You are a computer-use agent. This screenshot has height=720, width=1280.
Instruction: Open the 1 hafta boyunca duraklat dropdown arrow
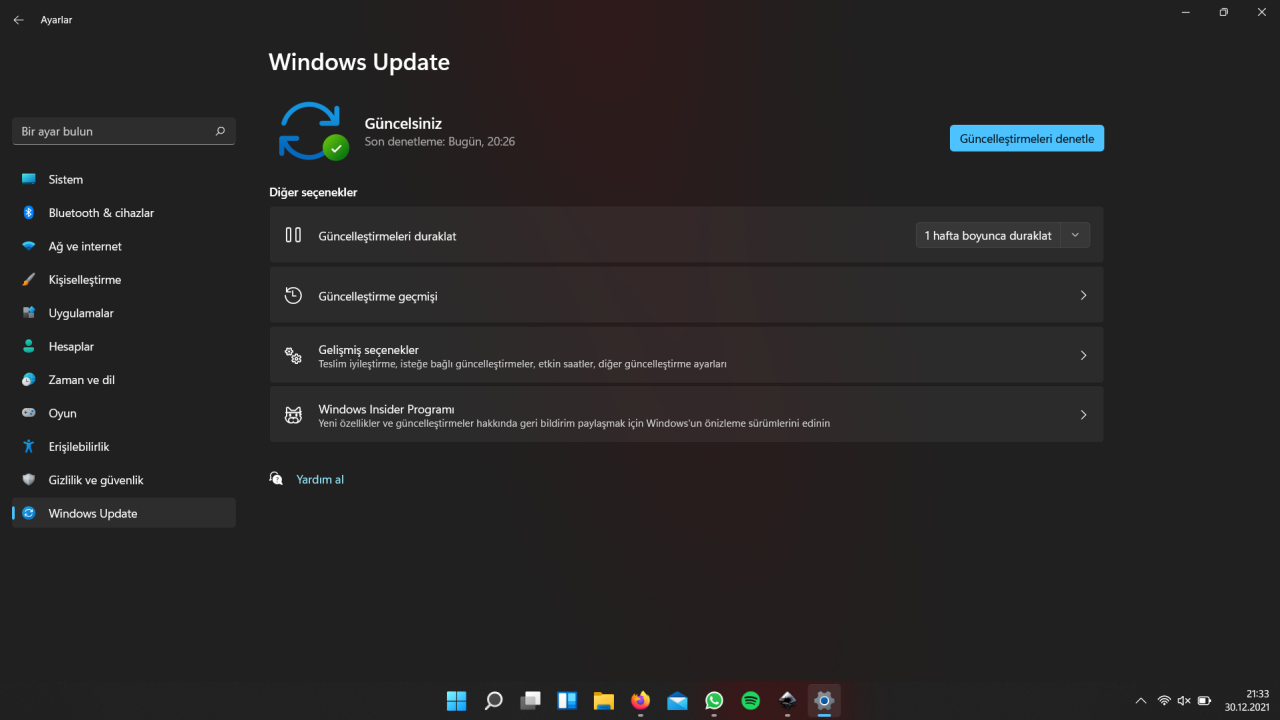(1075, 235)
